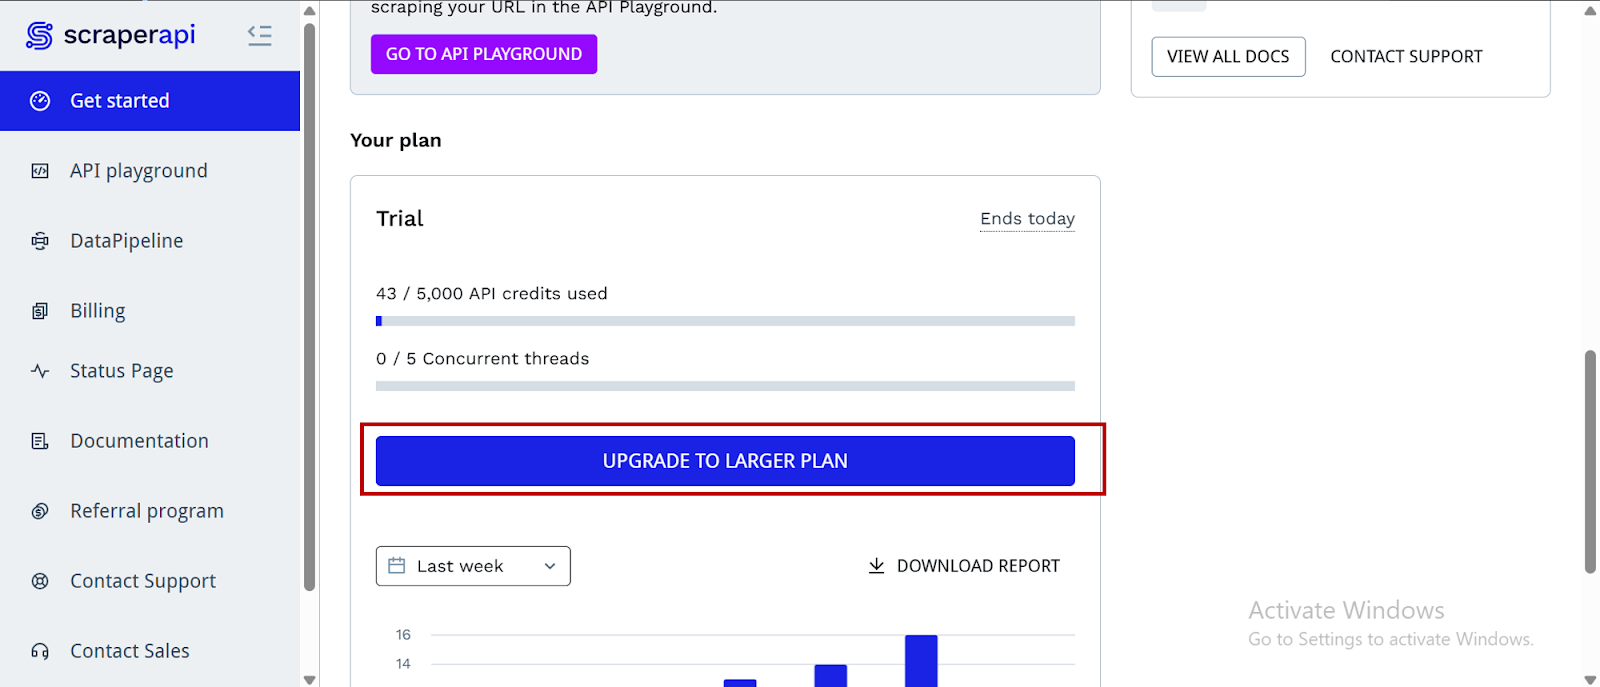Image resolution: width=1600 pixels, height=687 pixels.
Task: Click the main page scrollbar thumb
Action: click(1590, 461)
